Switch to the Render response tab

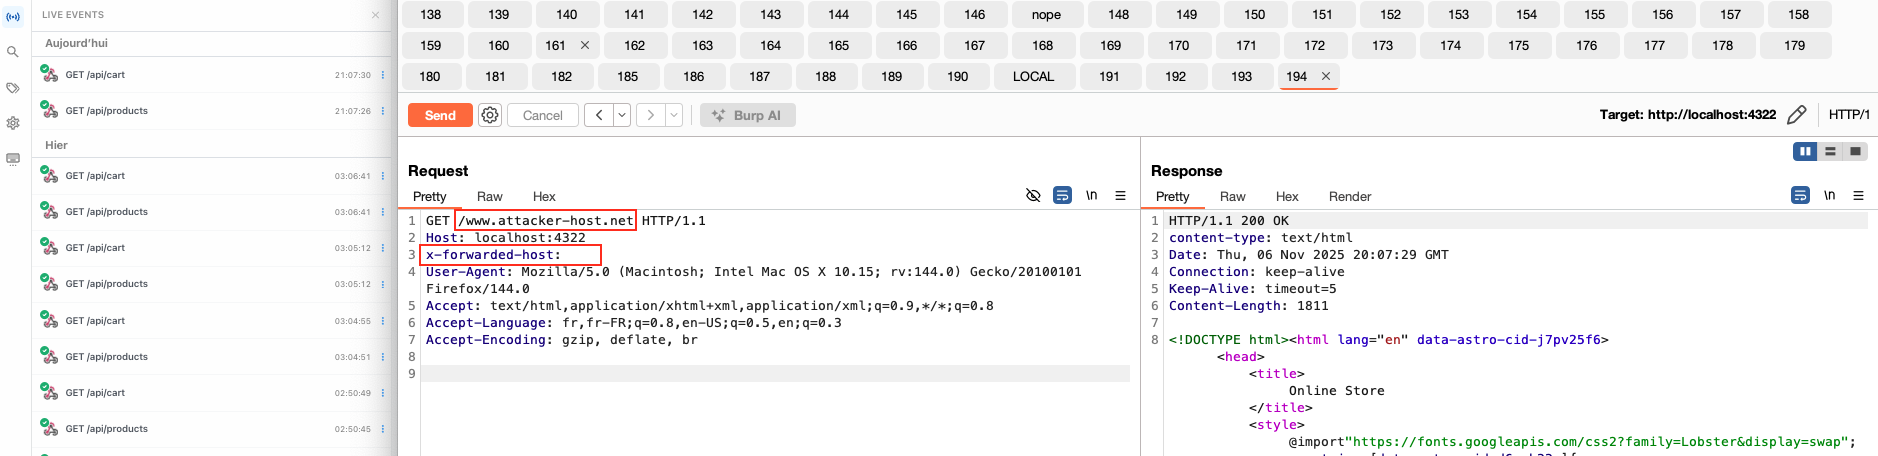click(1349, 197)
